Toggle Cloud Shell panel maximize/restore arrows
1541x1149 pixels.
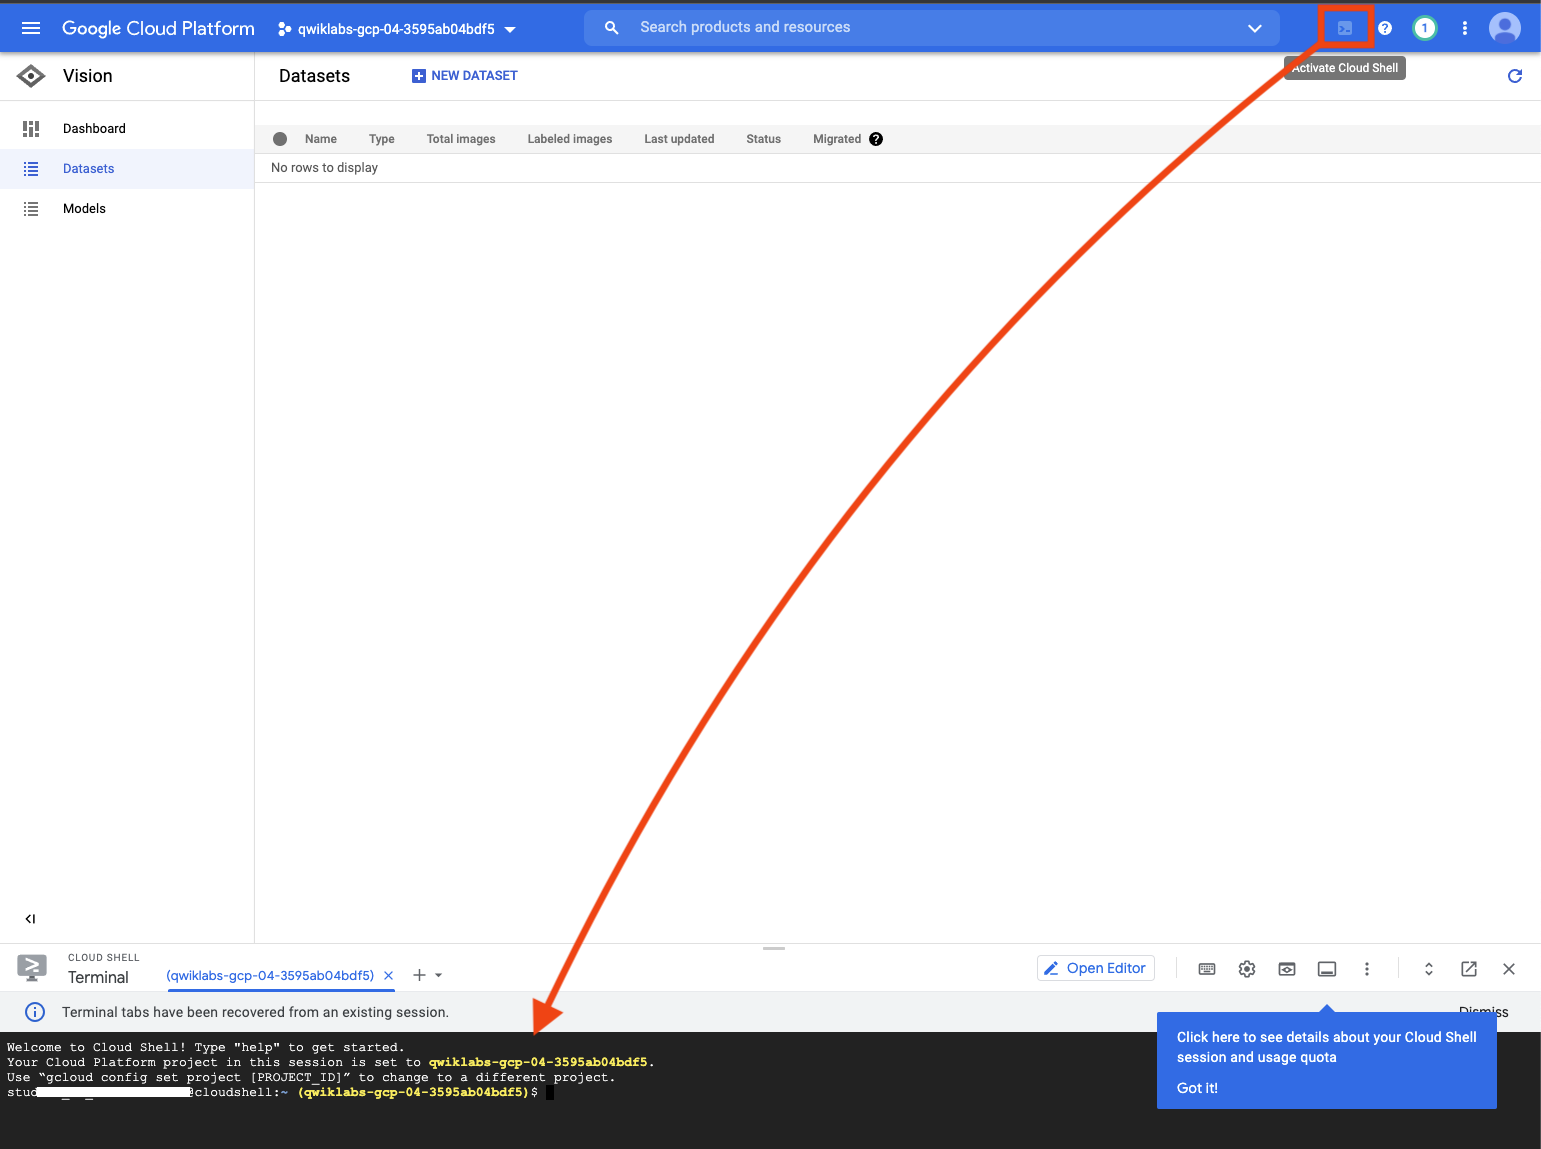click(x=1429, y=969)
